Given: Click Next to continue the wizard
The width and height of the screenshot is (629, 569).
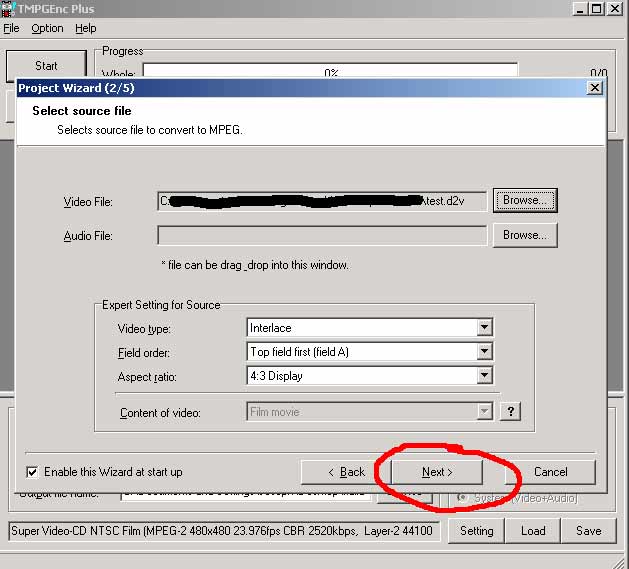Looking at the screenshot, I should 437,472.
